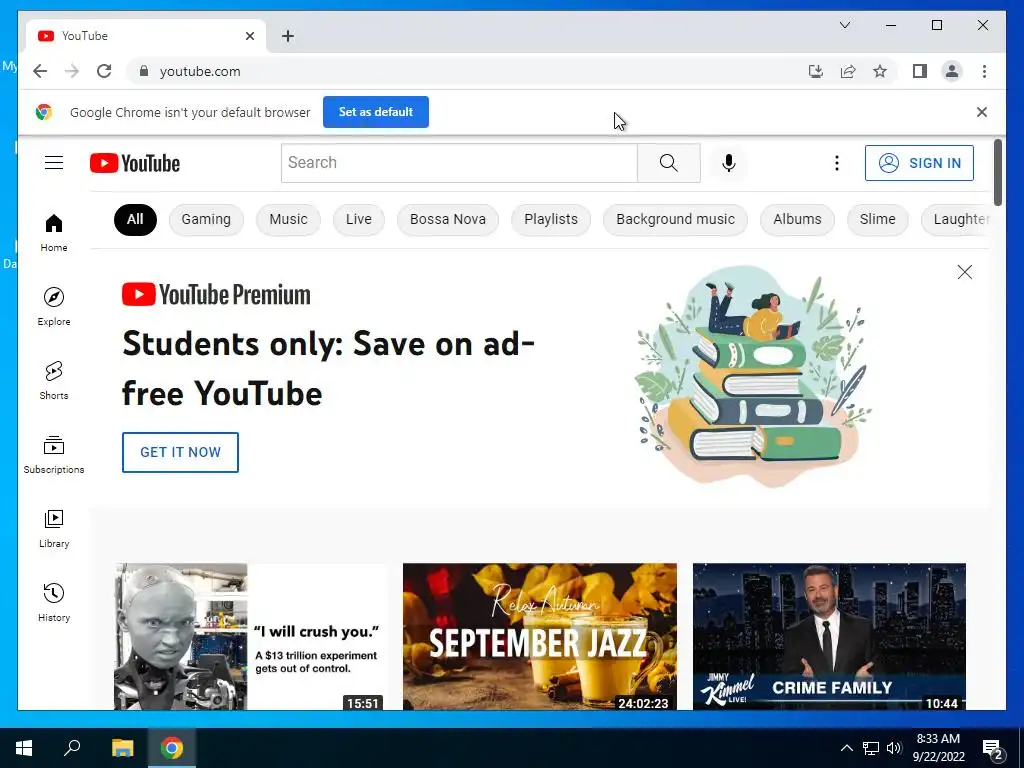
Task: Dismiss the default browser infobar
Action: 982,112
